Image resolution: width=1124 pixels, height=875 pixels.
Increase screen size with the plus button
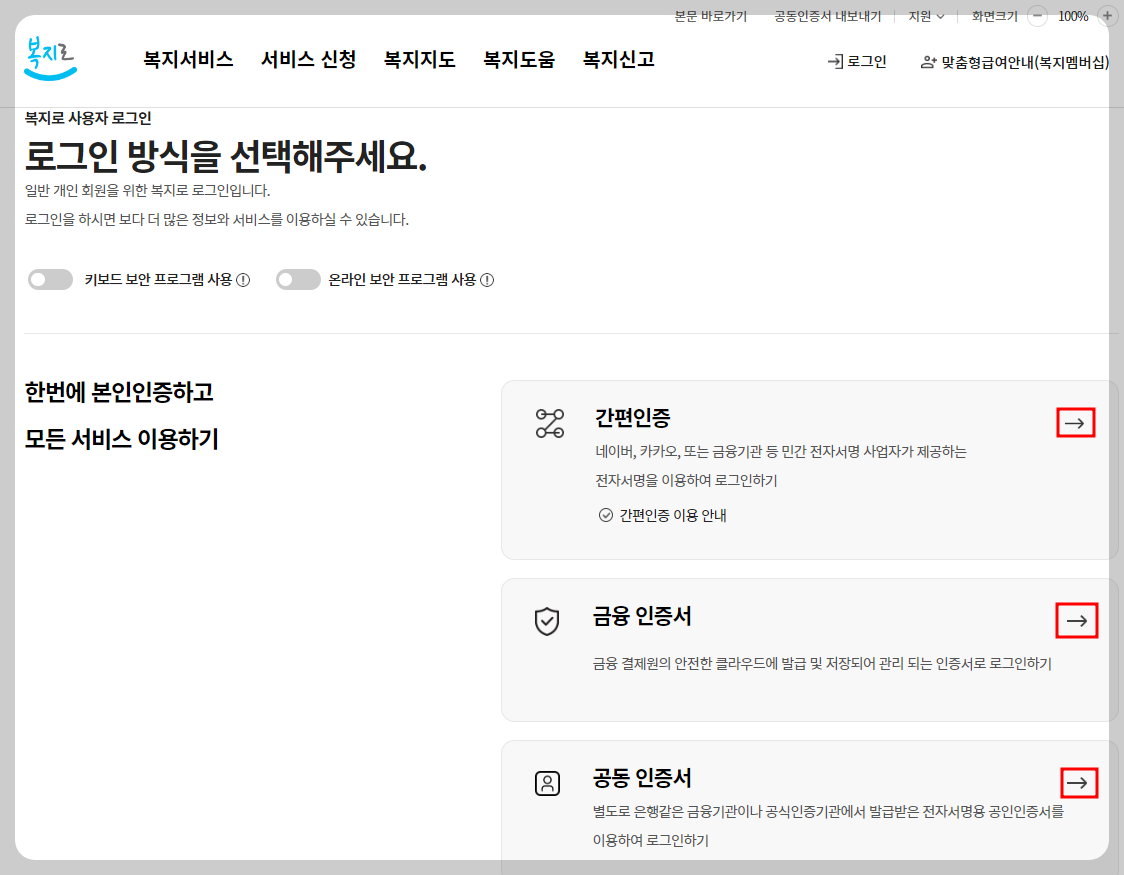(x=1106, y=16)
